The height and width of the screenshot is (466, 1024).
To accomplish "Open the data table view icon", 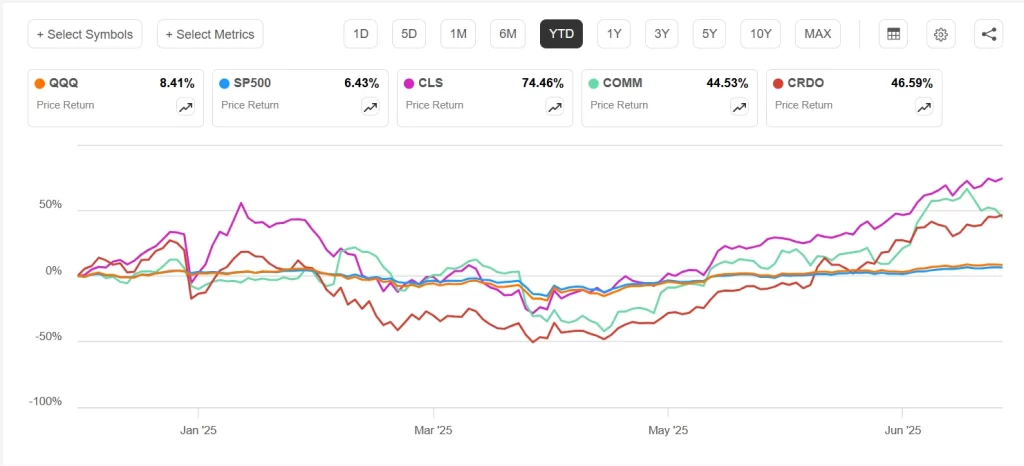I will pos(893,34).
